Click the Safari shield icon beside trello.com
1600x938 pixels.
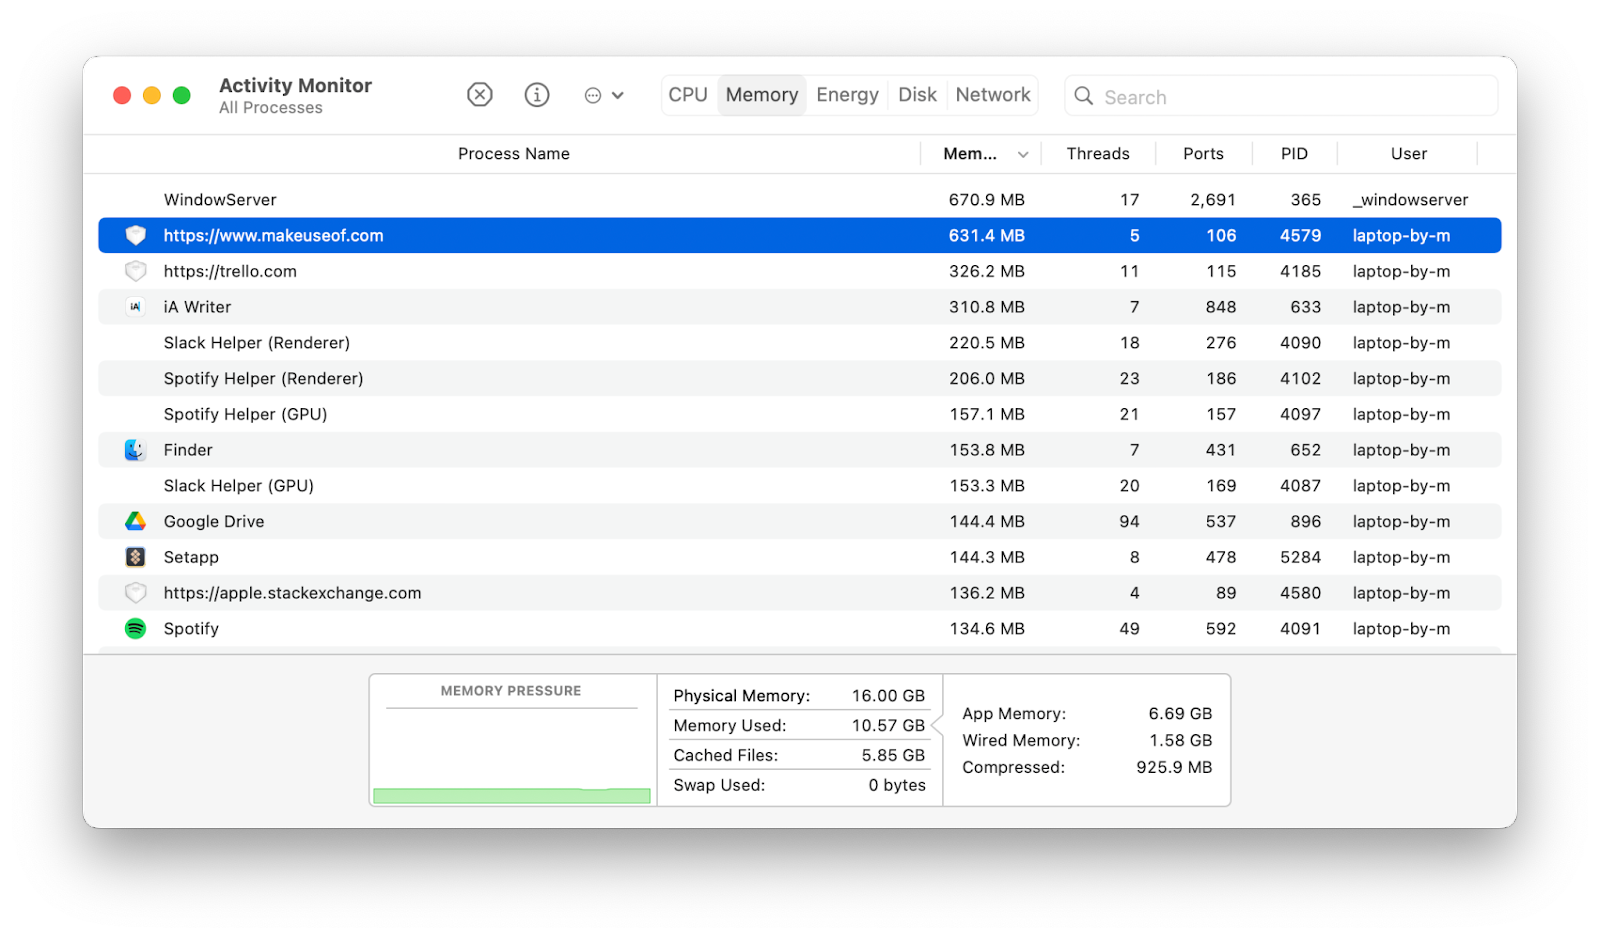(x=135, y=271)
